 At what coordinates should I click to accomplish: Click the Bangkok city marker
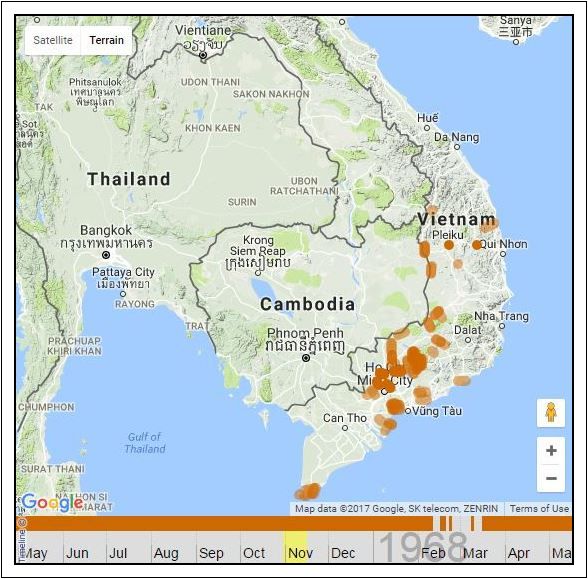click(106, 255)
